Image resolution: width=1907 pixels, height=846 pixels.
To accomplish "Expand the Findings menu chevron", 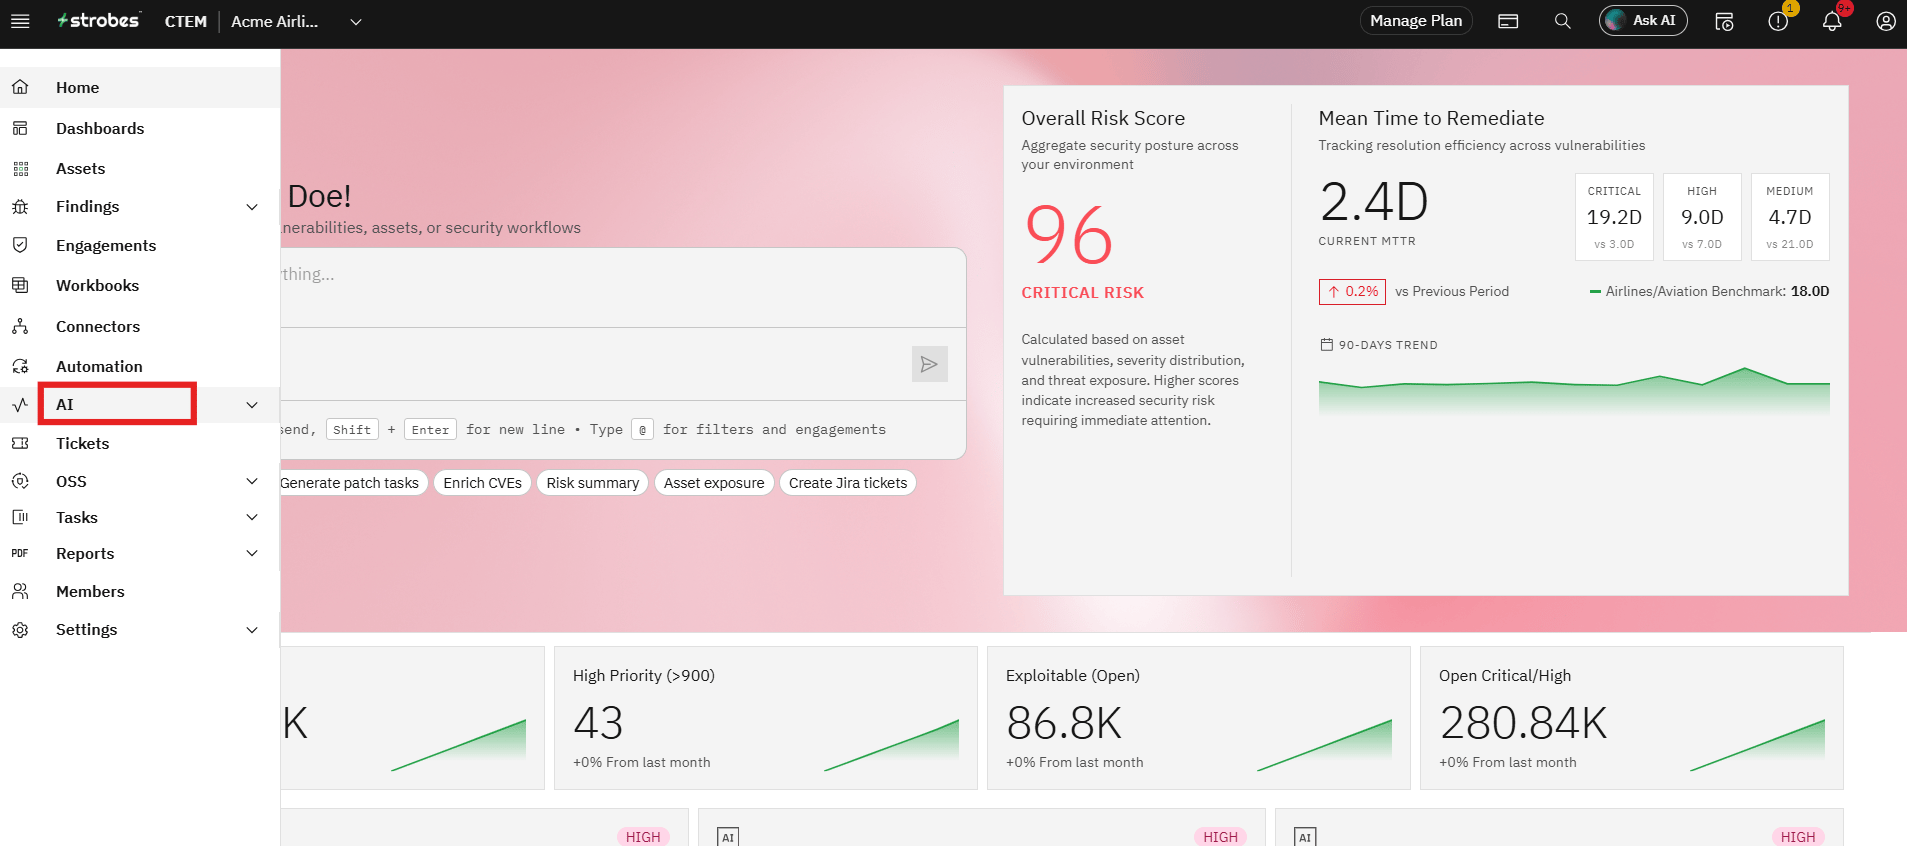I will point(252,207).
